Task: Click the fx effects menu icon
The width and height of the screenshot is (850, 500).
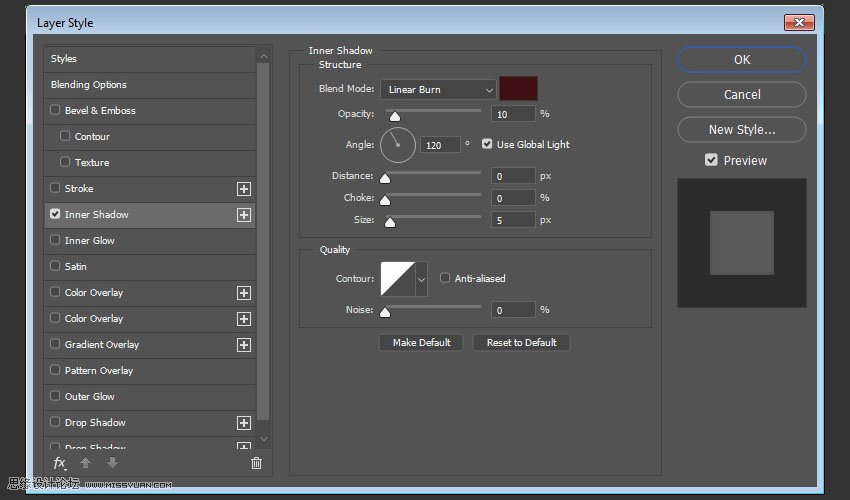Action: 60,463
